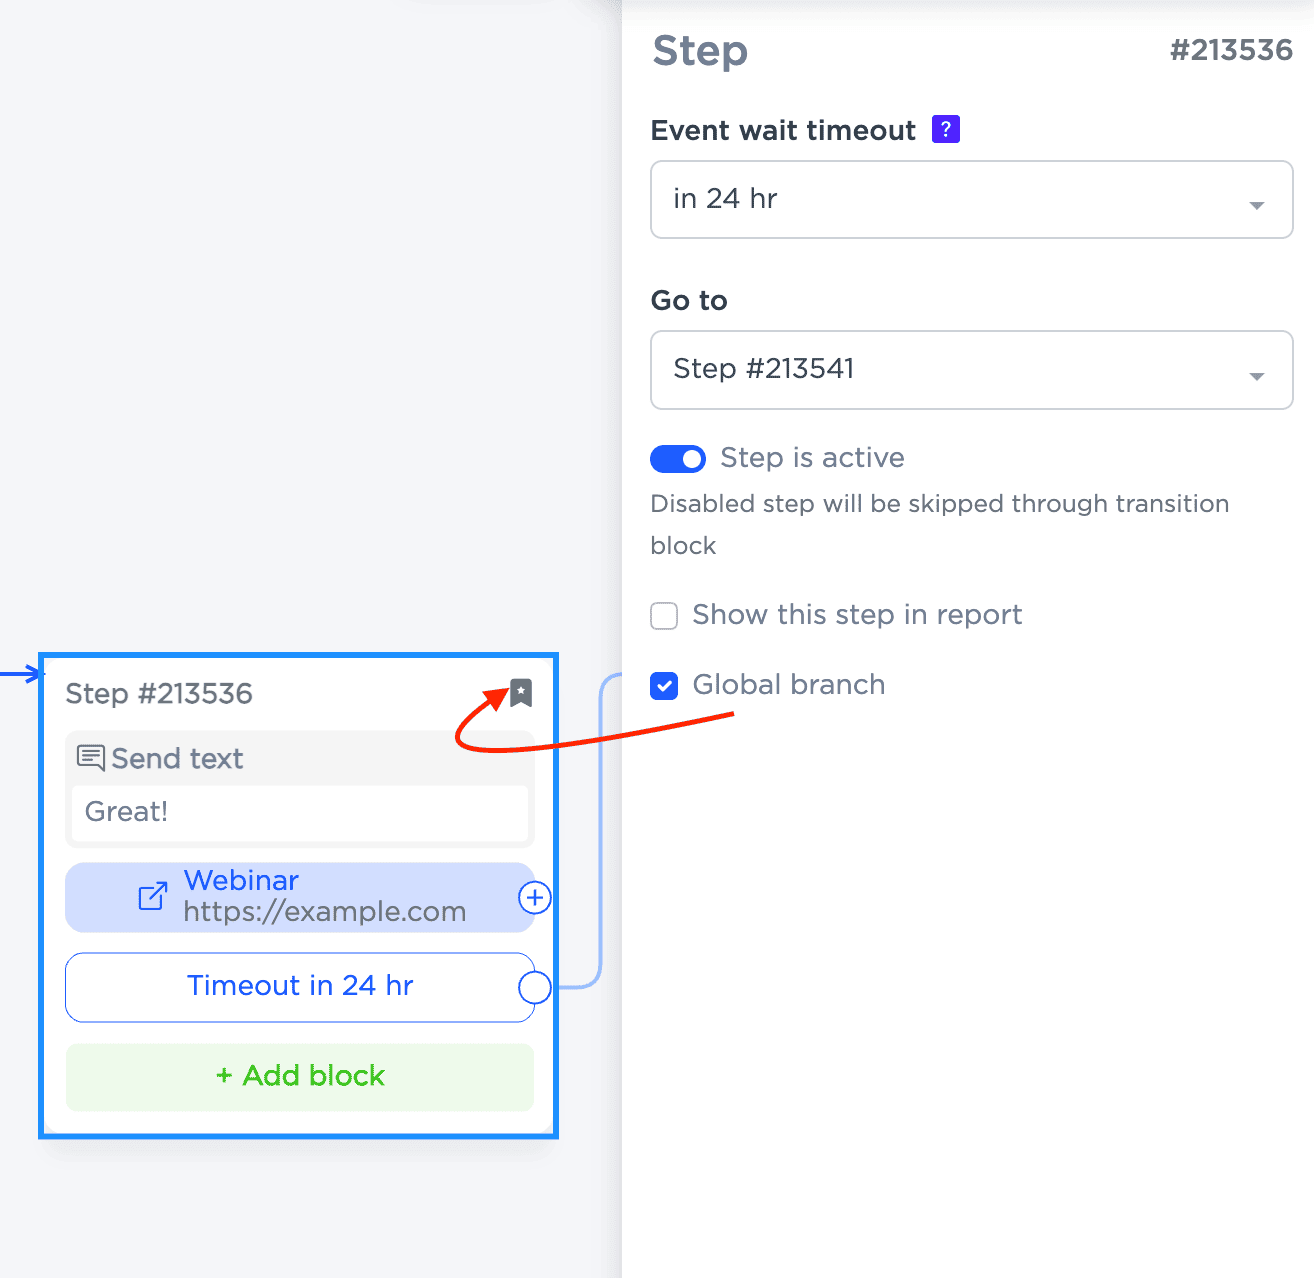Check Show this step in report
Viewport: 1314px width, 1278px height.
(664, 615)
